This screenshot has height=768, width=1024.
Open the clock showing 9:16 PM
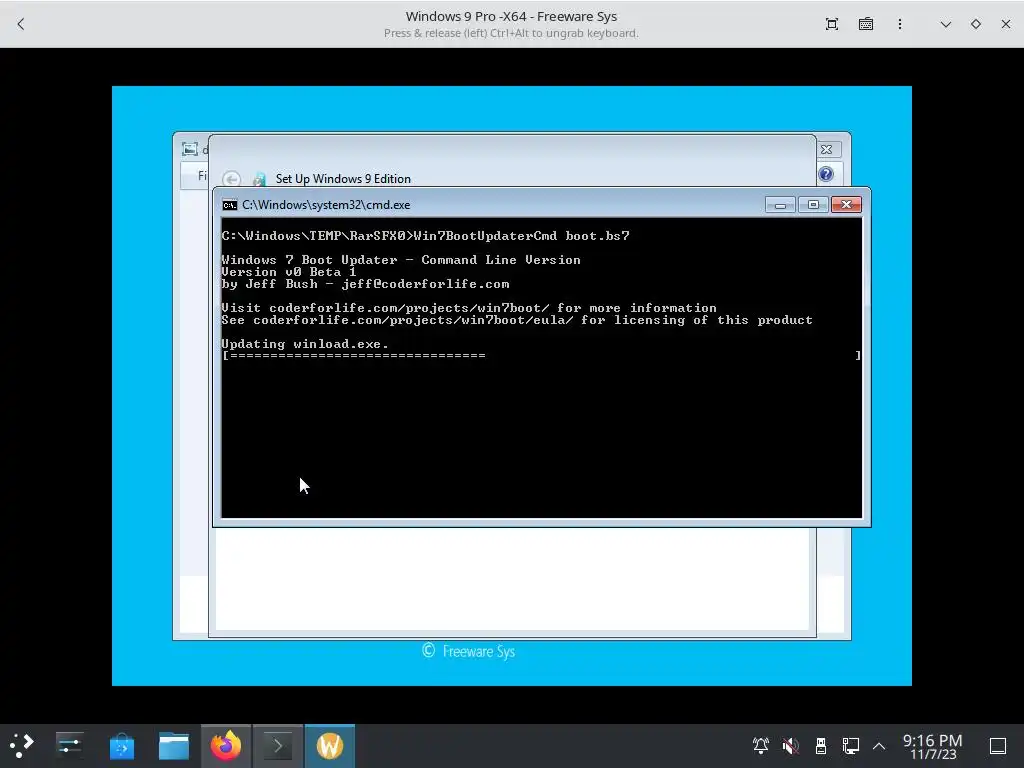tap(933, 746)
